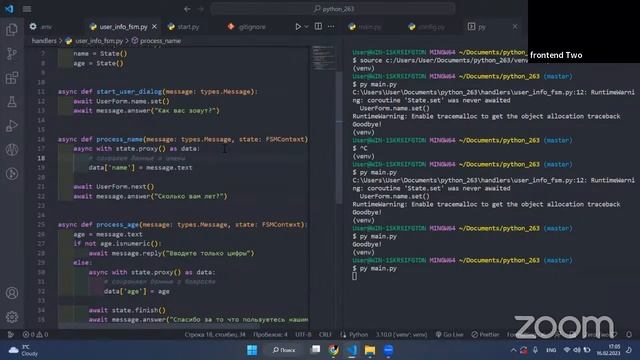The width and height of the screenshot is (640, 360).
Task: Open the editor More Actions ellipsis
Action: pyautogui.click(x=331, y=27)
